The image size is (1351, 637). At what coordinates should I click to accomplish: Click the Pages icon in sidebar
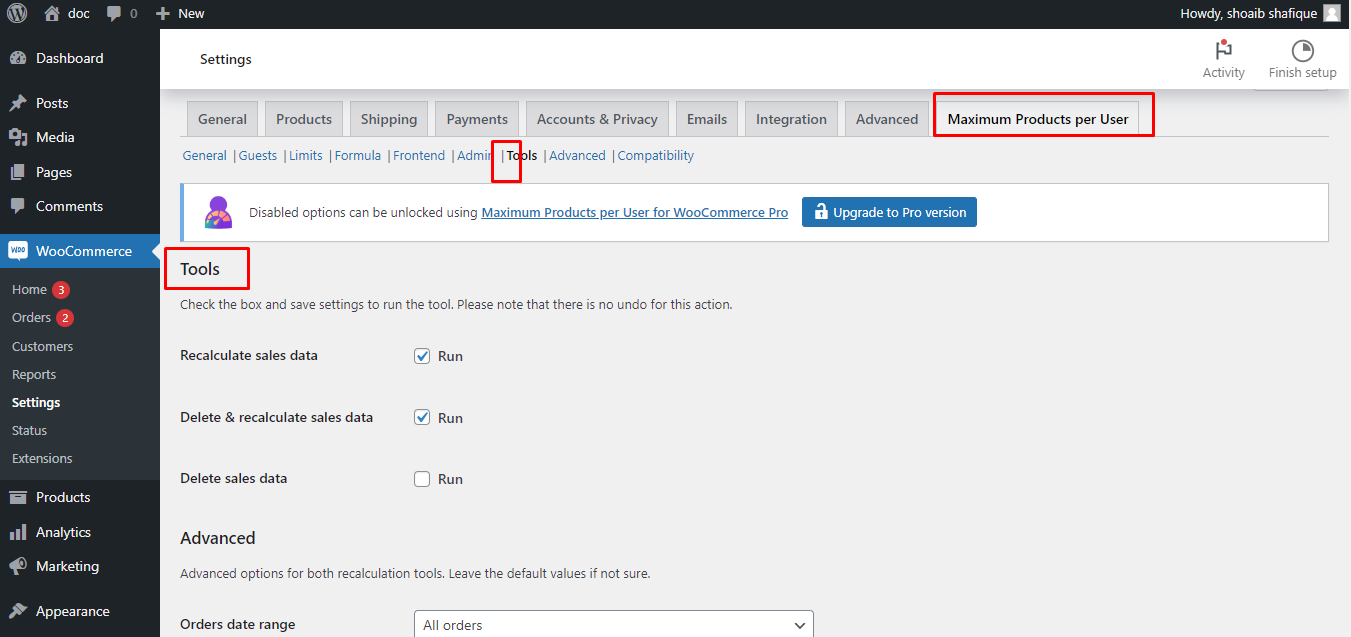pos(18,172)
